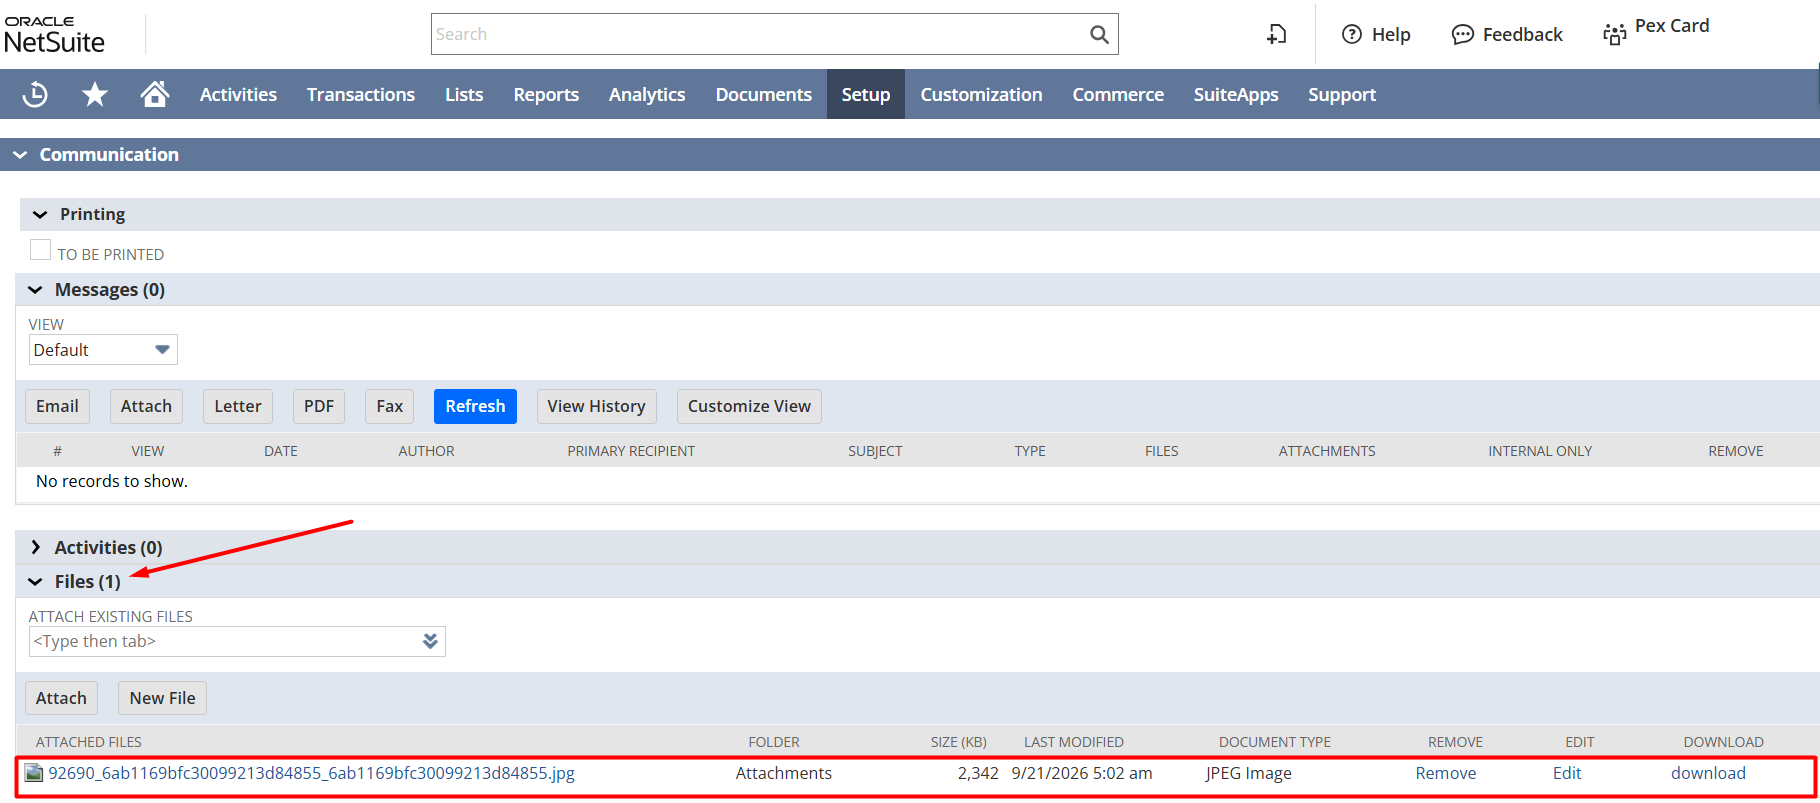Expand the Activities (0) section
The height and width of the screenshot is (803, 1820).
tap(36, 547)
